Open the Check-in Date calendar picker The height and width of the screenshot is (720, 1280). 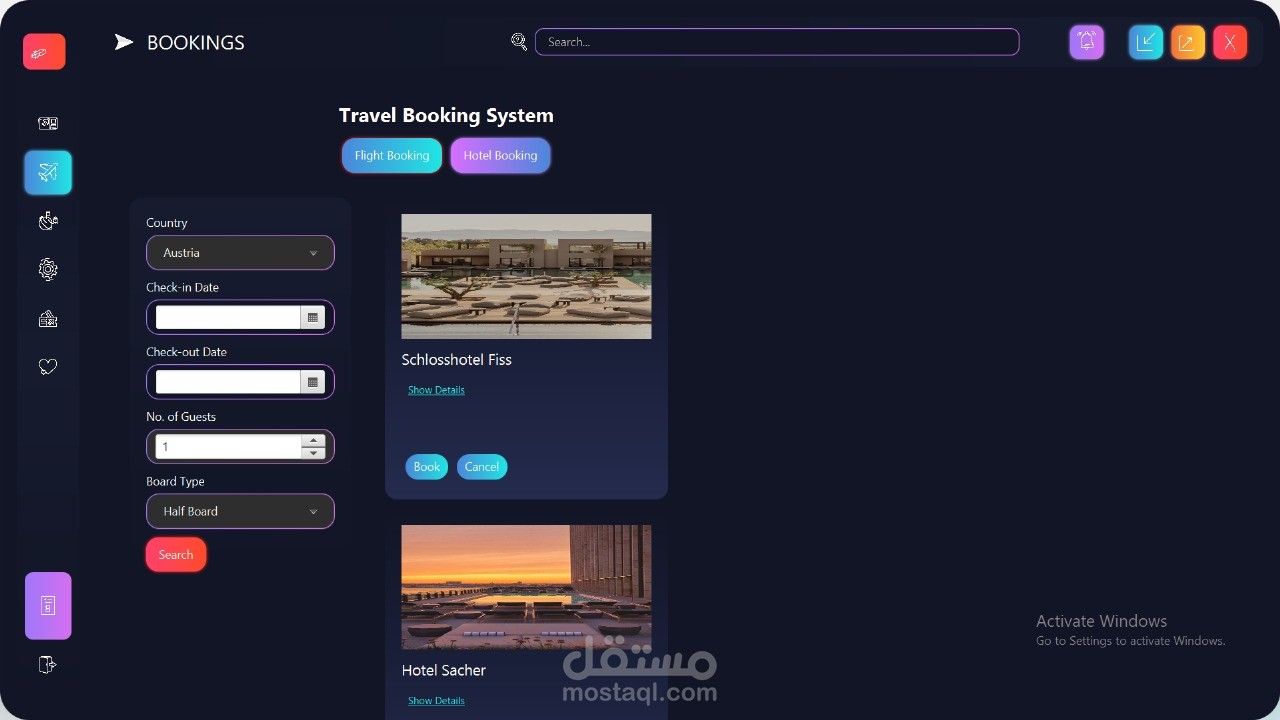[x=313, y=318]
